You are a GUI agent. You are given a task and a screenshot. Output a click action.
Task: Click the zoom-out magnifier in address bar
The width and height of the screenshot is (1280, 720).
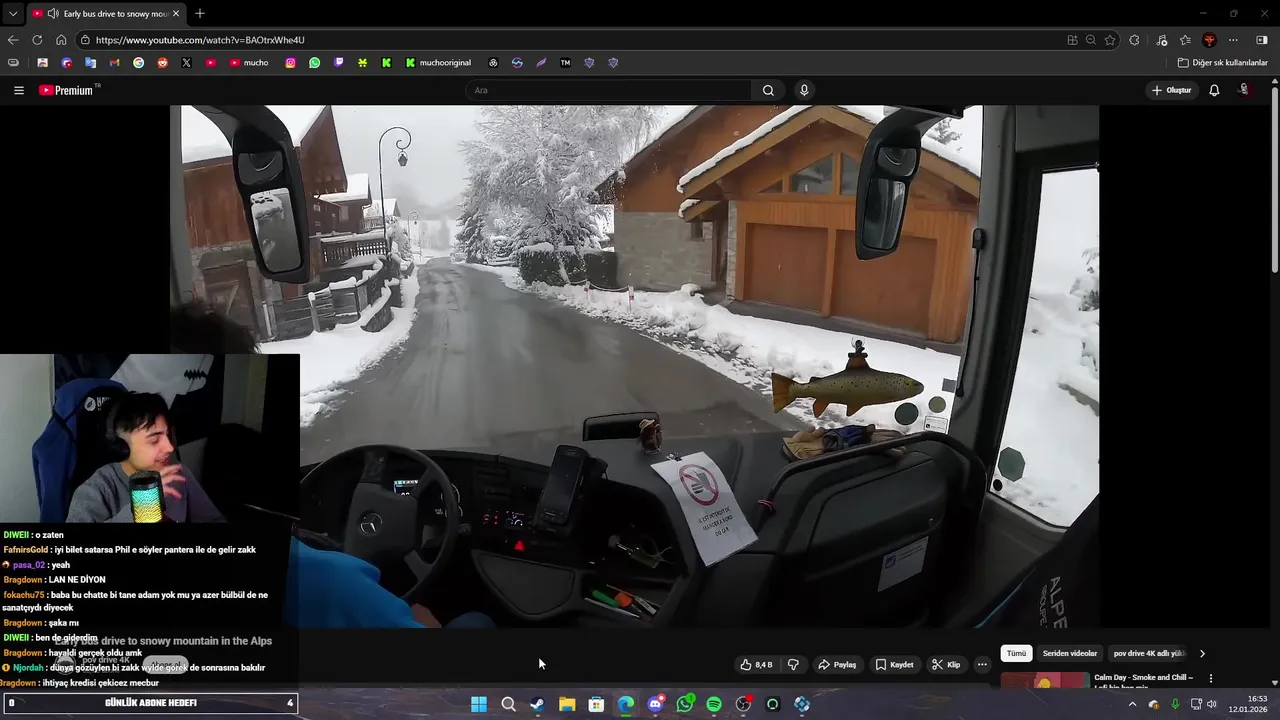pyautogui.click(x=1091, y=40)
